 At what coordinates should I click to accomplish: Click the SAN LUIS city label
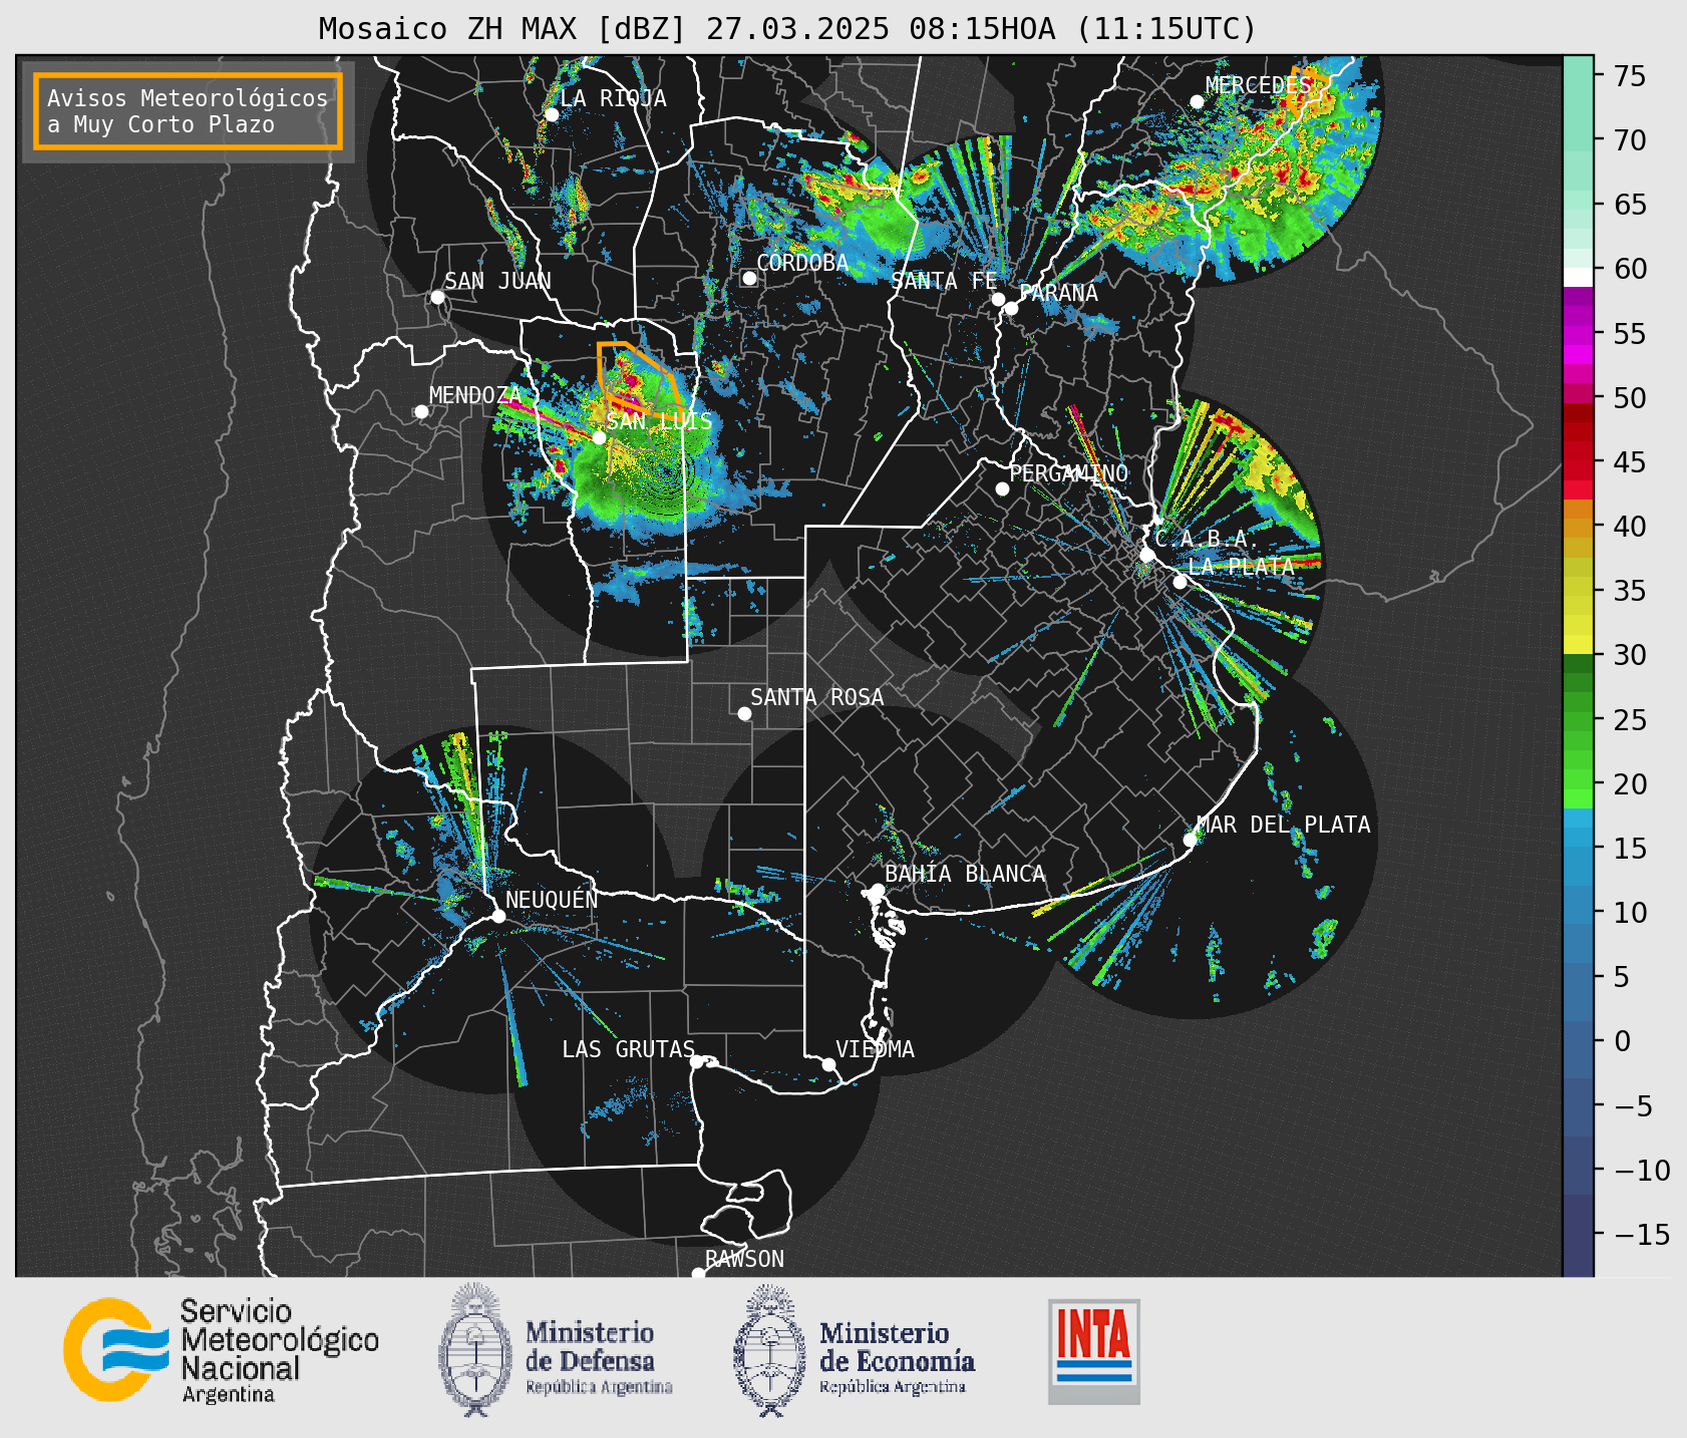coord(659,421)
